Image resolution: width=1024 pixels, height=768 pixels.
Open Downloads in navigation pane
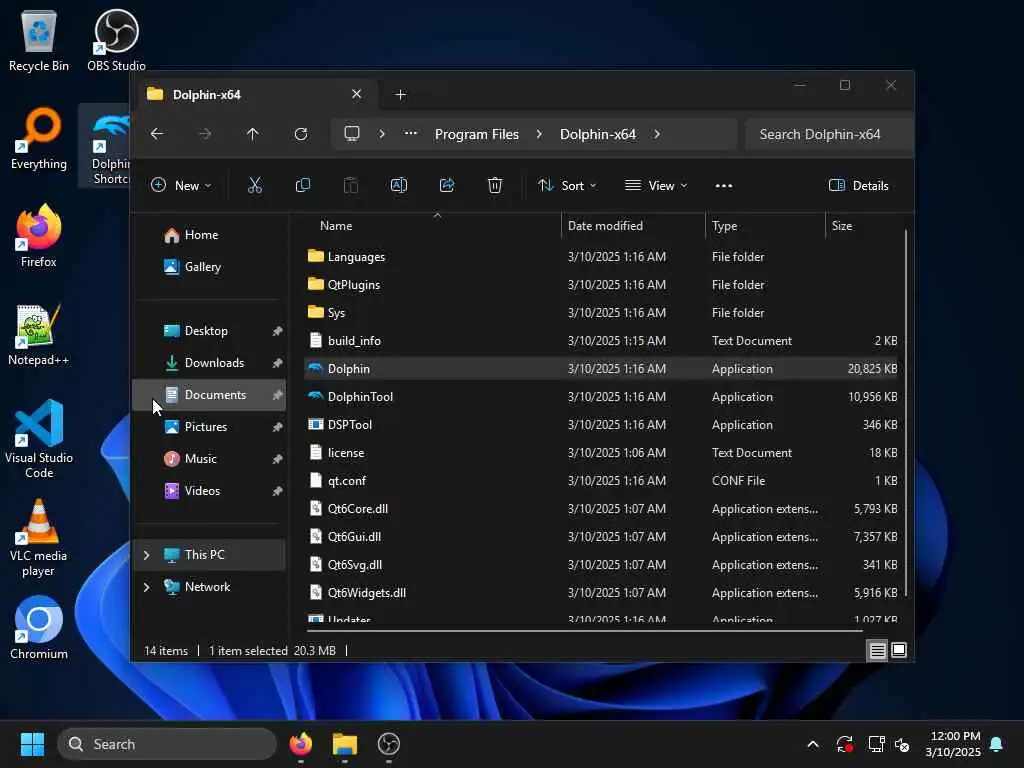[209, 363]
